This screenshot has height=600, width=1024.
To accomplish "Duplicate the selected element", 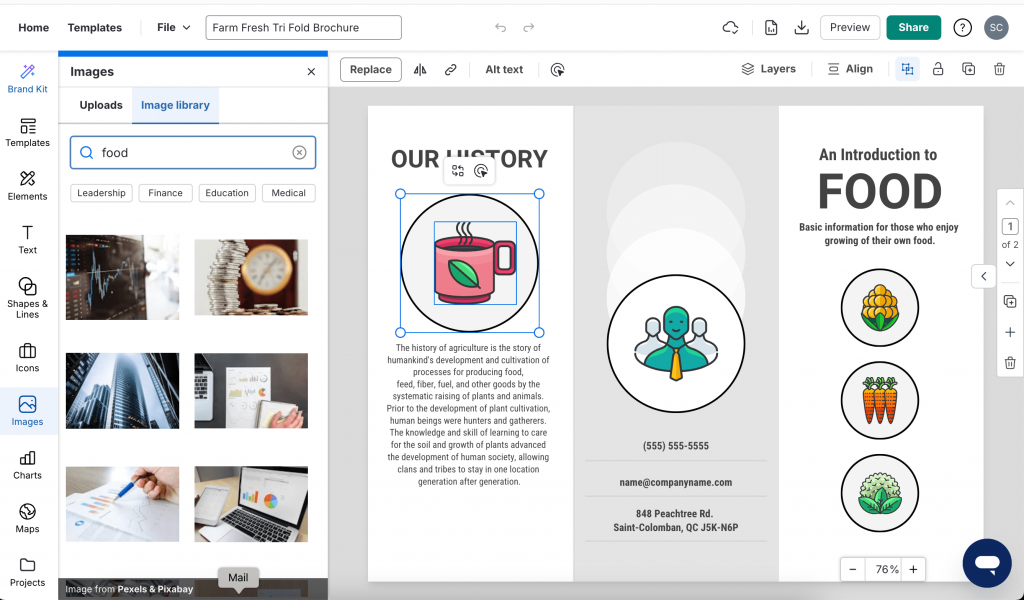I will (968, 69).
